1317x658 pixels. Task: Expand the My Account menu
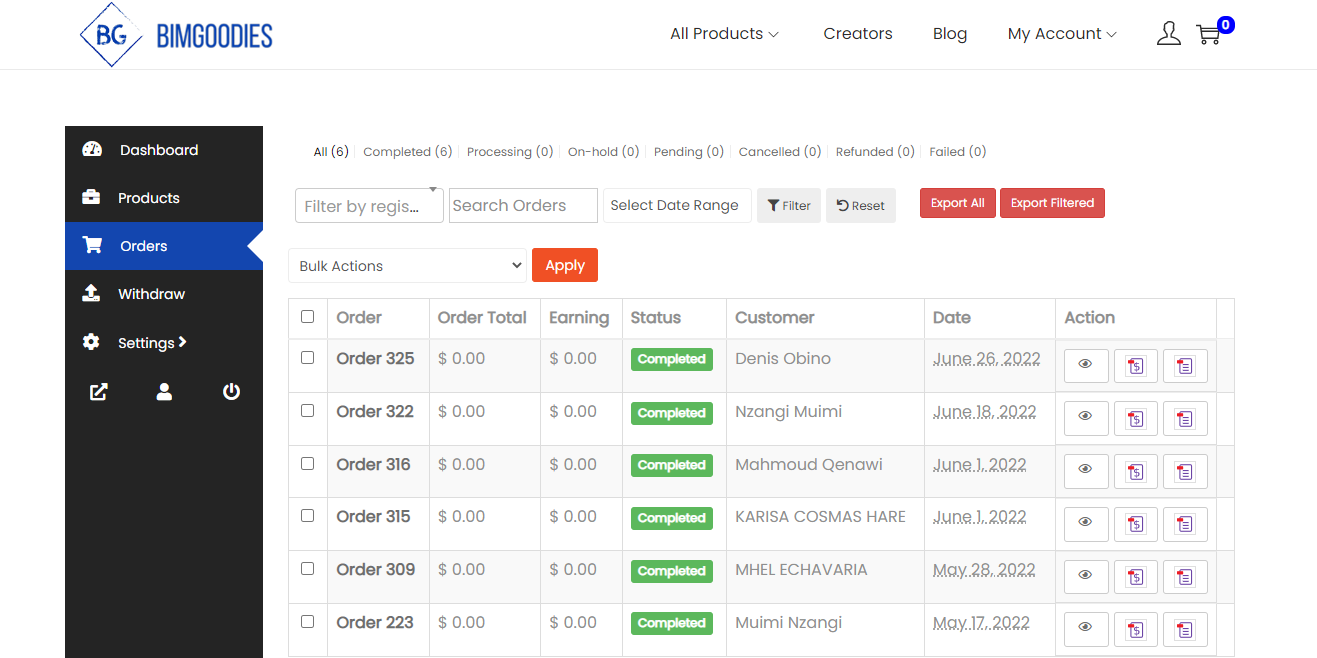coord(1062,34)
